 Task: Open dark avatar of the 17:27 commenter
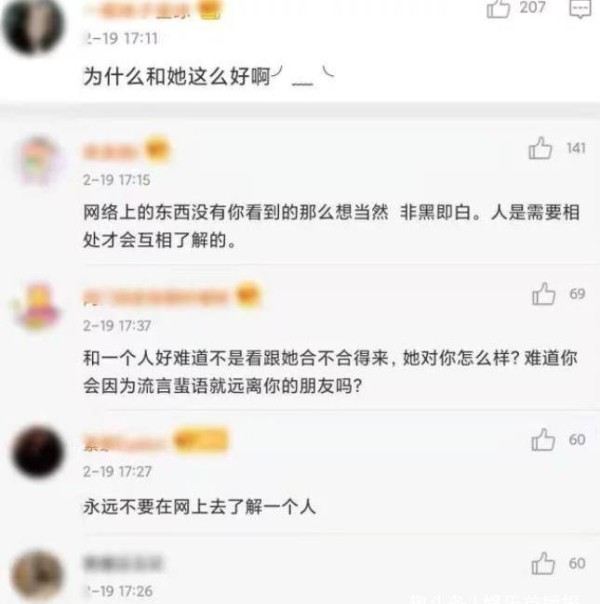38,452
